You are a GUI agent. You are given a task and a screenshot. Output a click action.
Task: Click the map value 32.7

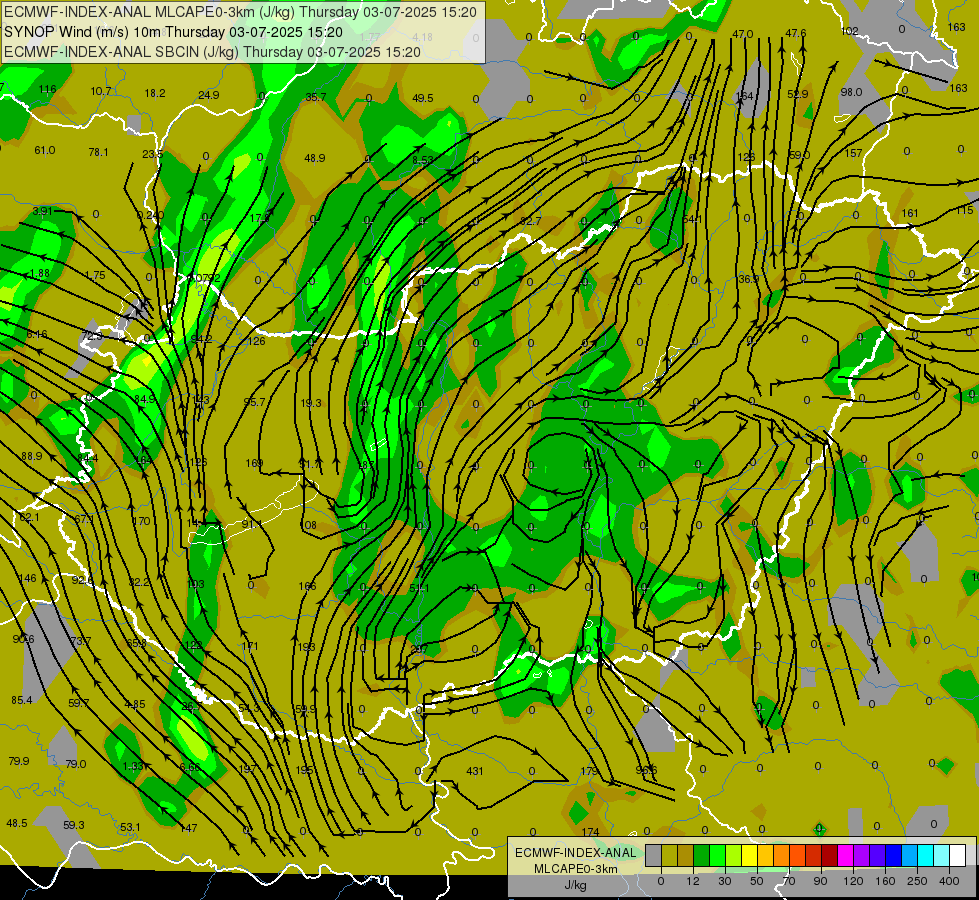click(x=530, y=221)
